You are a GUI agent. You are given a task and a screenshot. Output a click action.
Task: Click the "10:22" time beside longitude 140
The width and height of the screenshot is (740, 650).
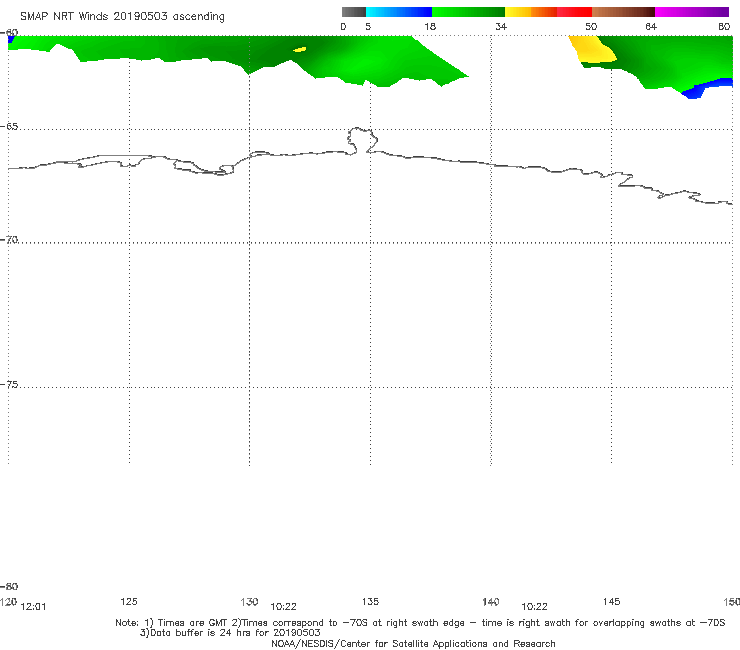[534, 607]
